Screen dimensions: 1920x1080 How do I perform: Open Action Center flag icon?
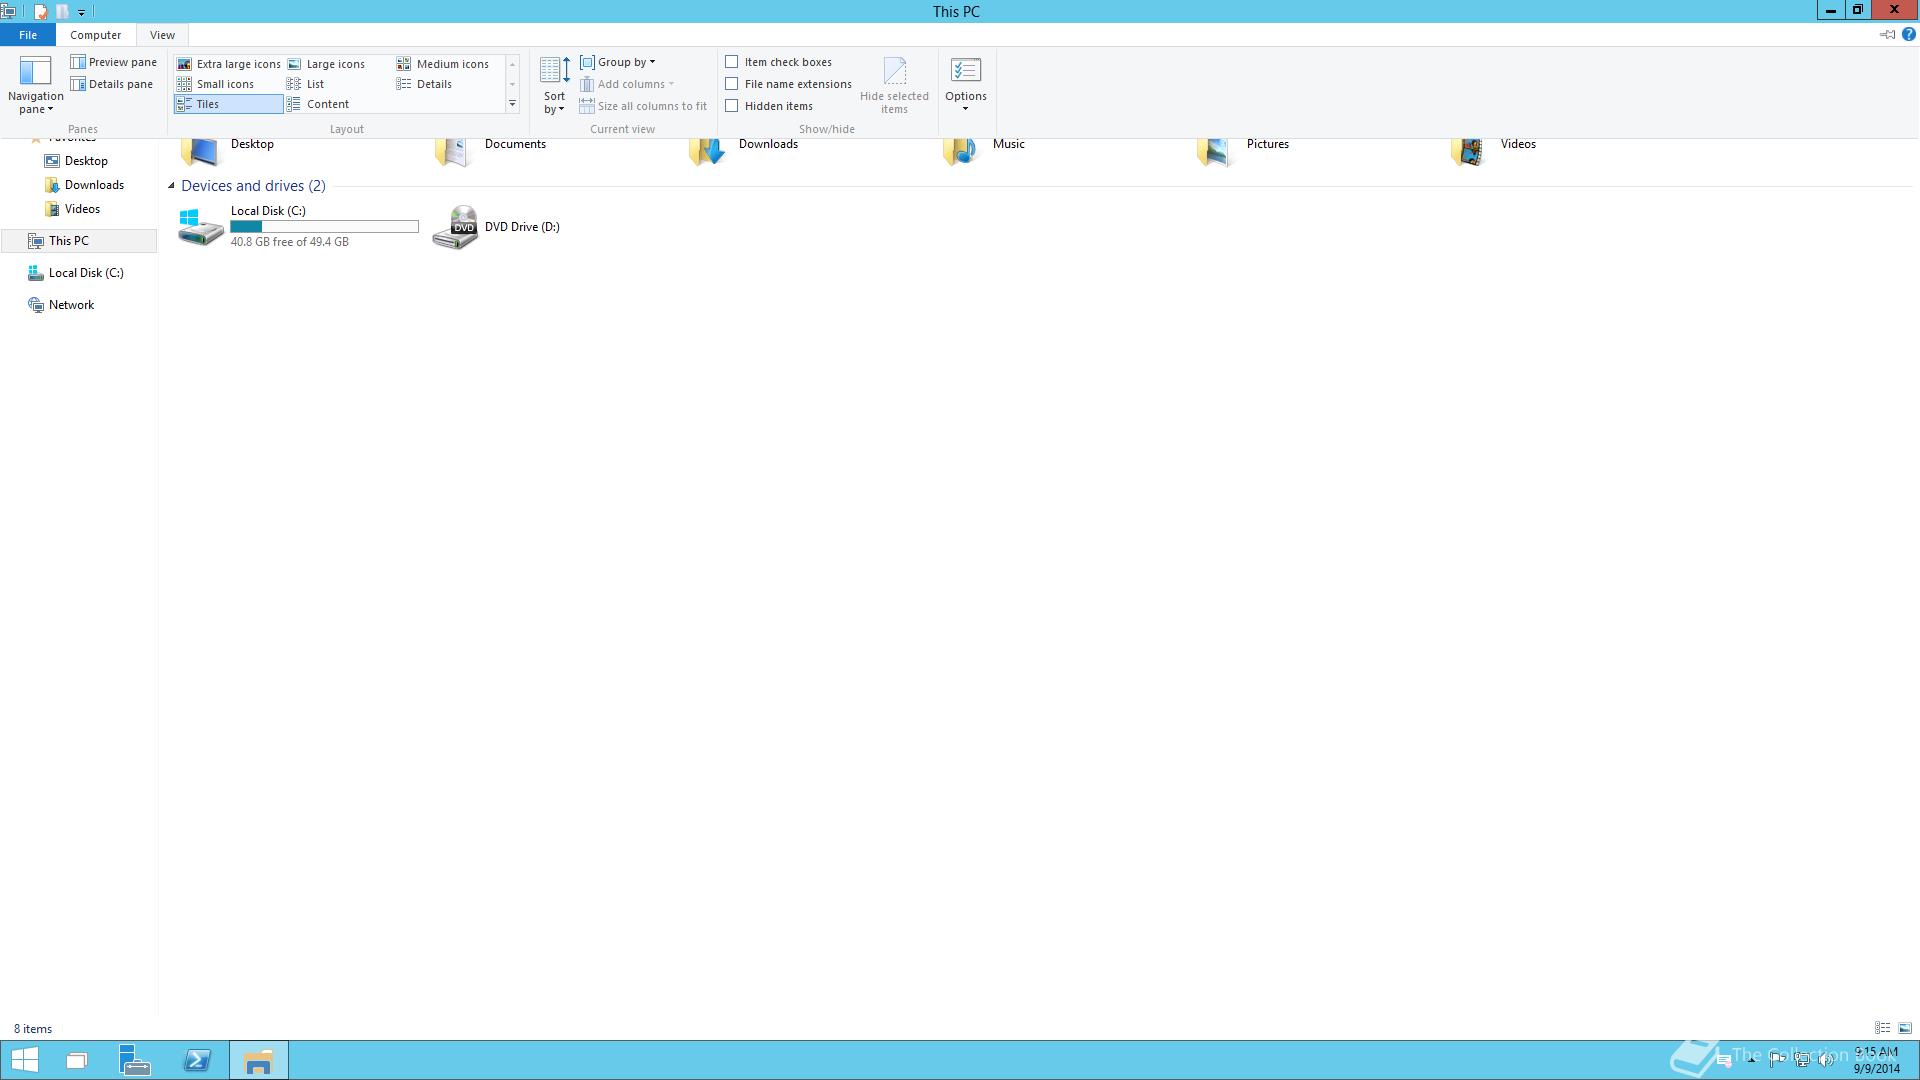pos(1777,1061)
